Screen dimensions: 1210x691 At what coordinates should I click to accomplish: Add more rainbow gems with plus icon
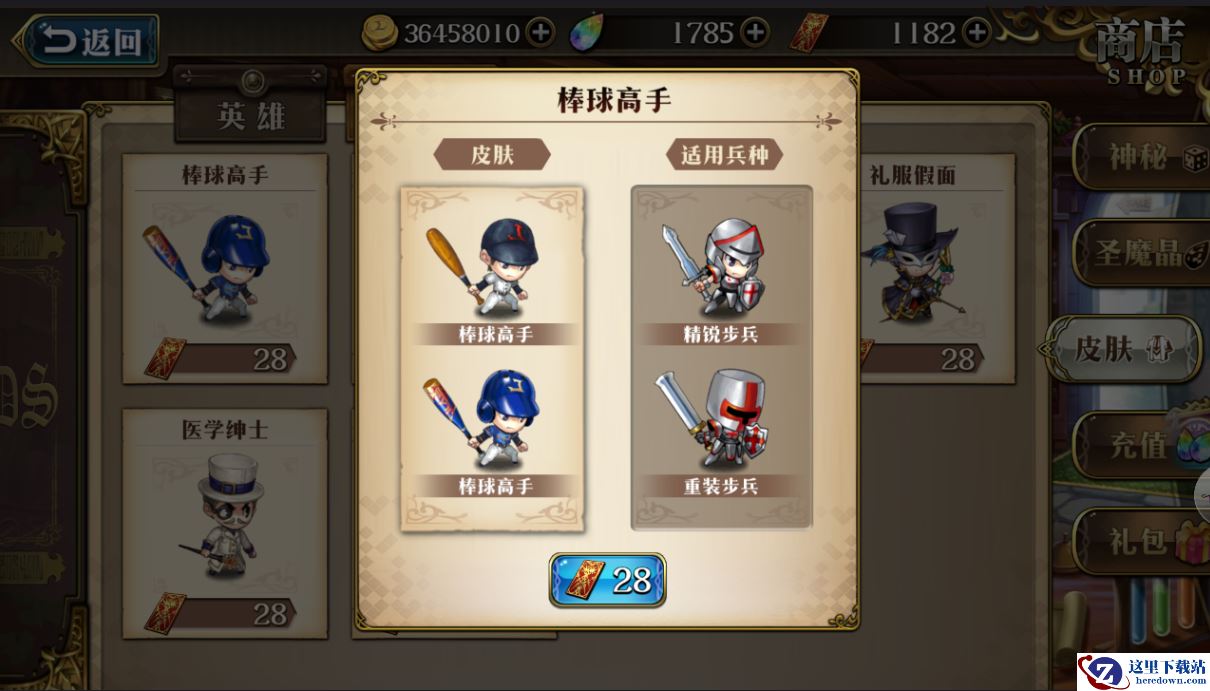click(755, 33)
